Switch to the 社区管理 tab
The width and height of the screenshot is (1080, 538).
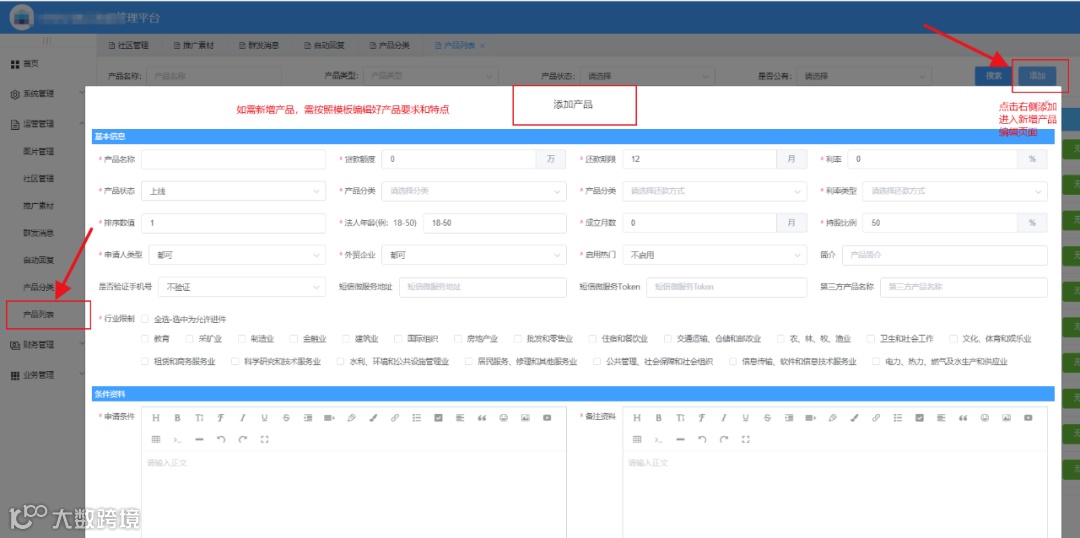pyautogui.click(x=128, y=45)
